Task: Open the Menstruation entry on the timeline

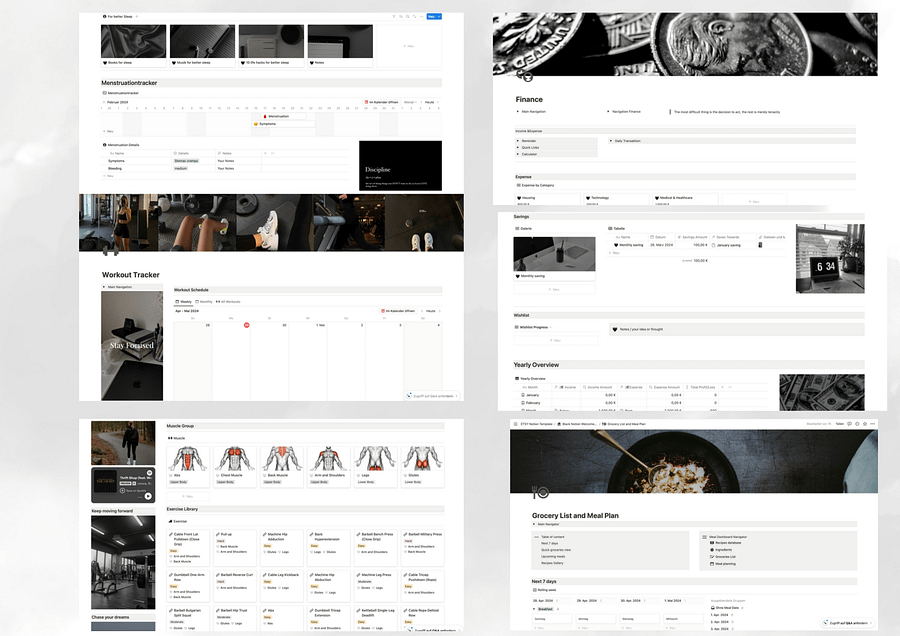Action: (x=284, y=117)
